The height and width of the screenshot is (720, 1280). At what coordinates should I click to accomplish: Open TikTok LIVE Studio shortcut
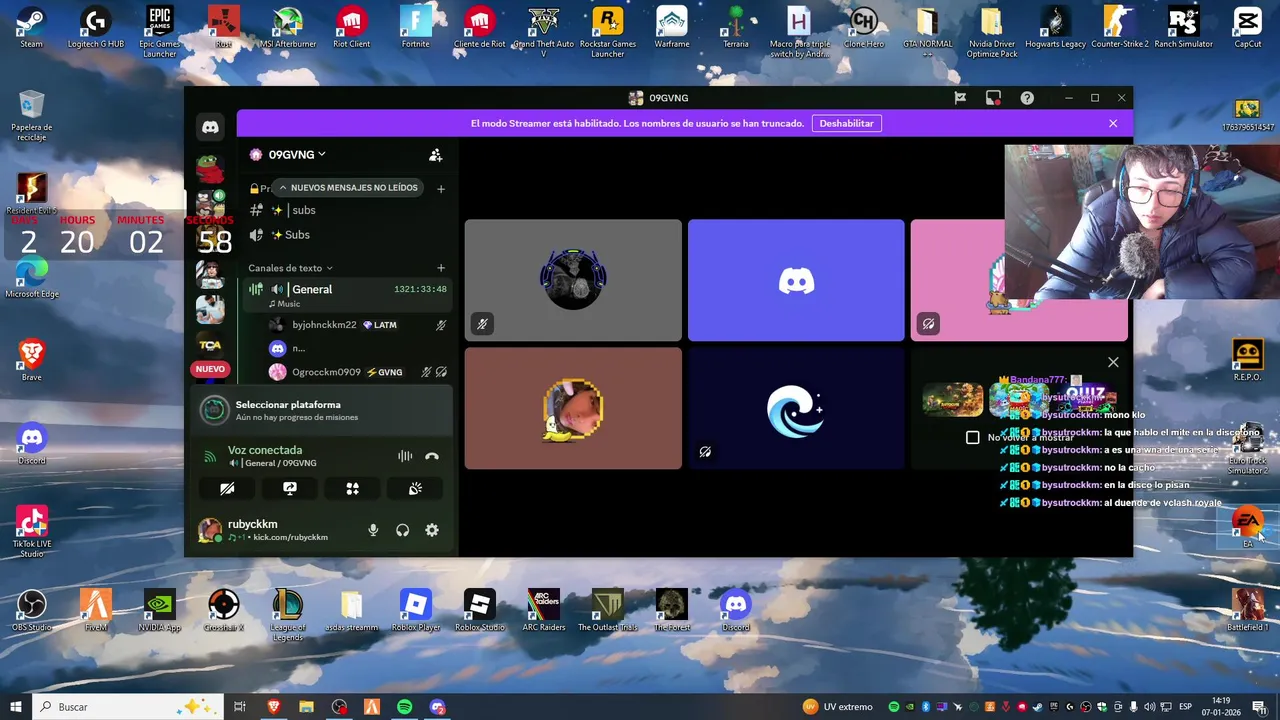[31, 532]
